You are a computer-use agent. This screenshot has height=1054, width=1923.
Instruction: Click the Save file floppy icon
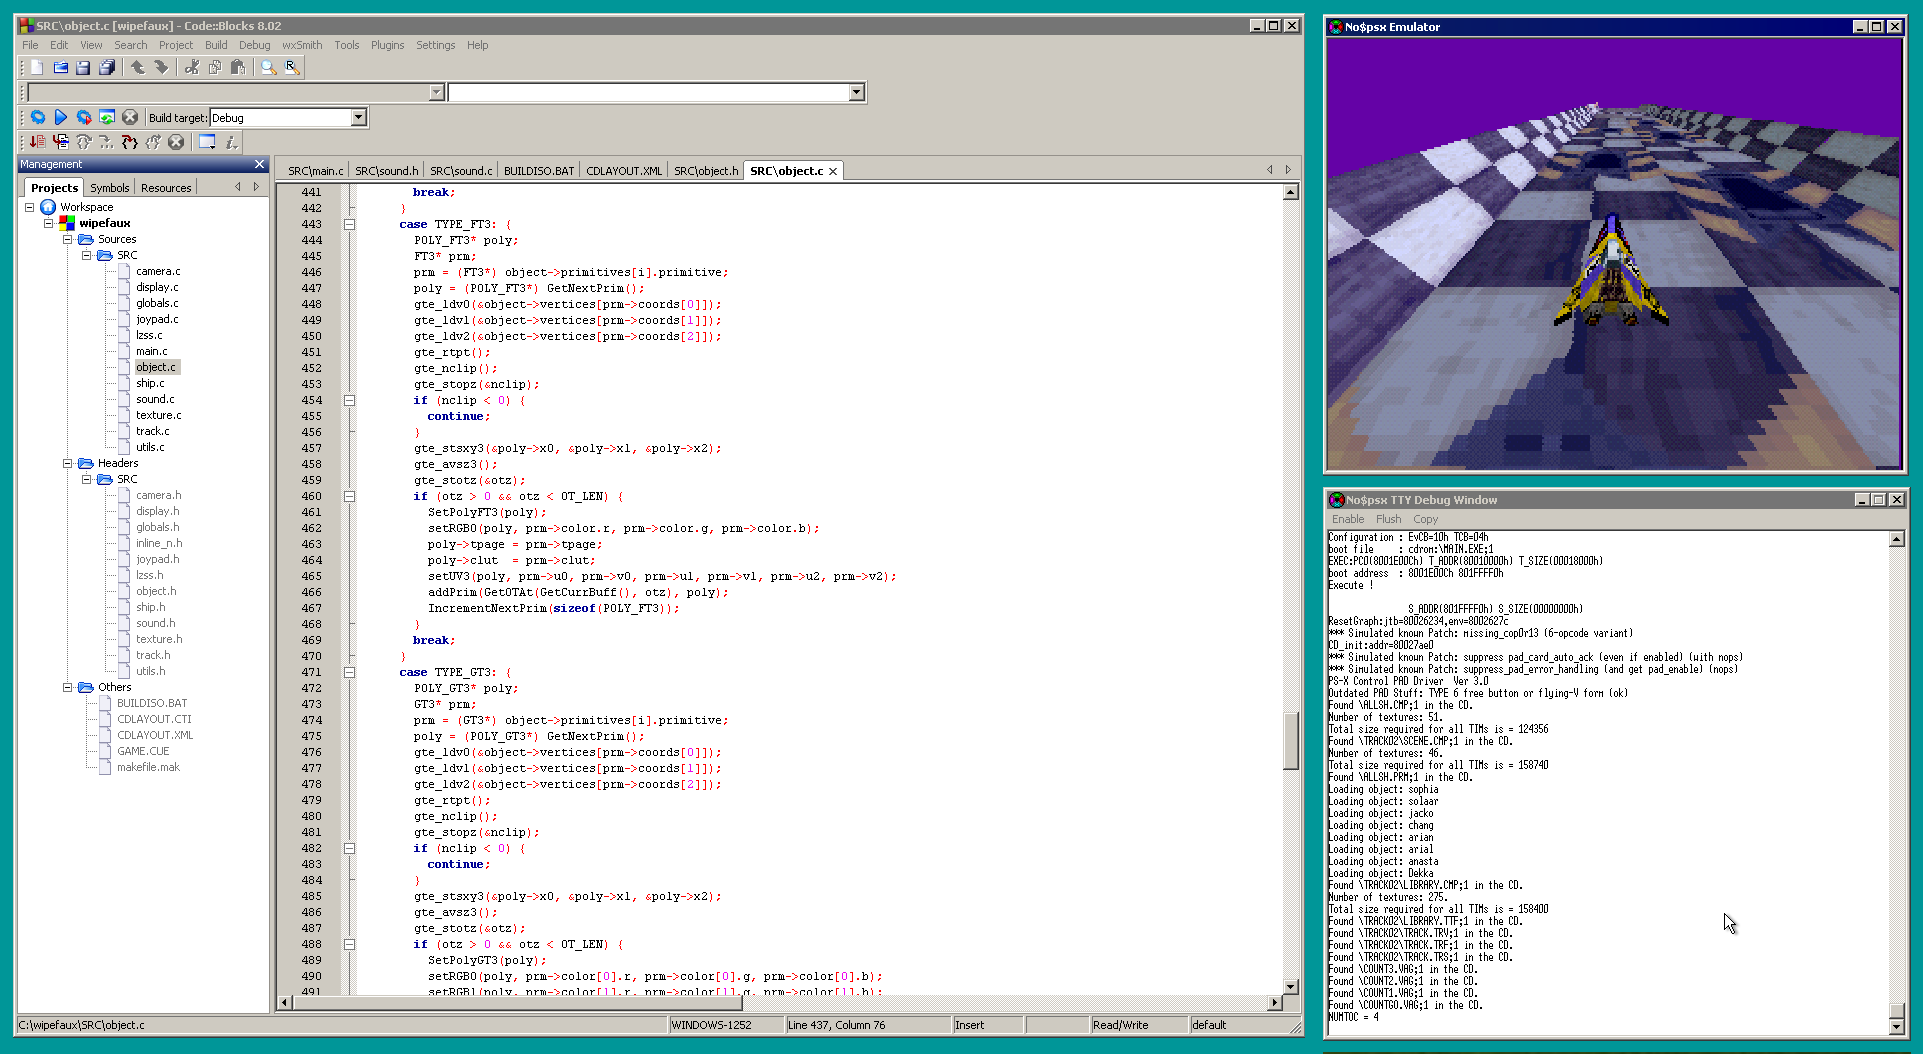coord(83,67)
